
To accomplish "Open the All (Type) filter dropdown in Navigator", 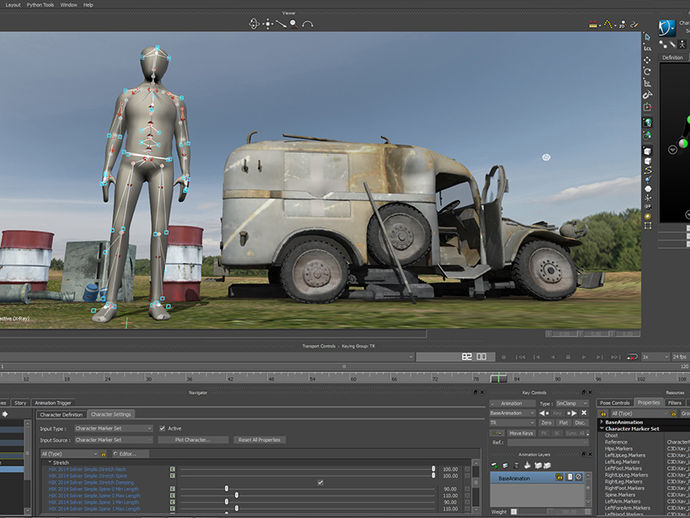I will tap(69, 454).
